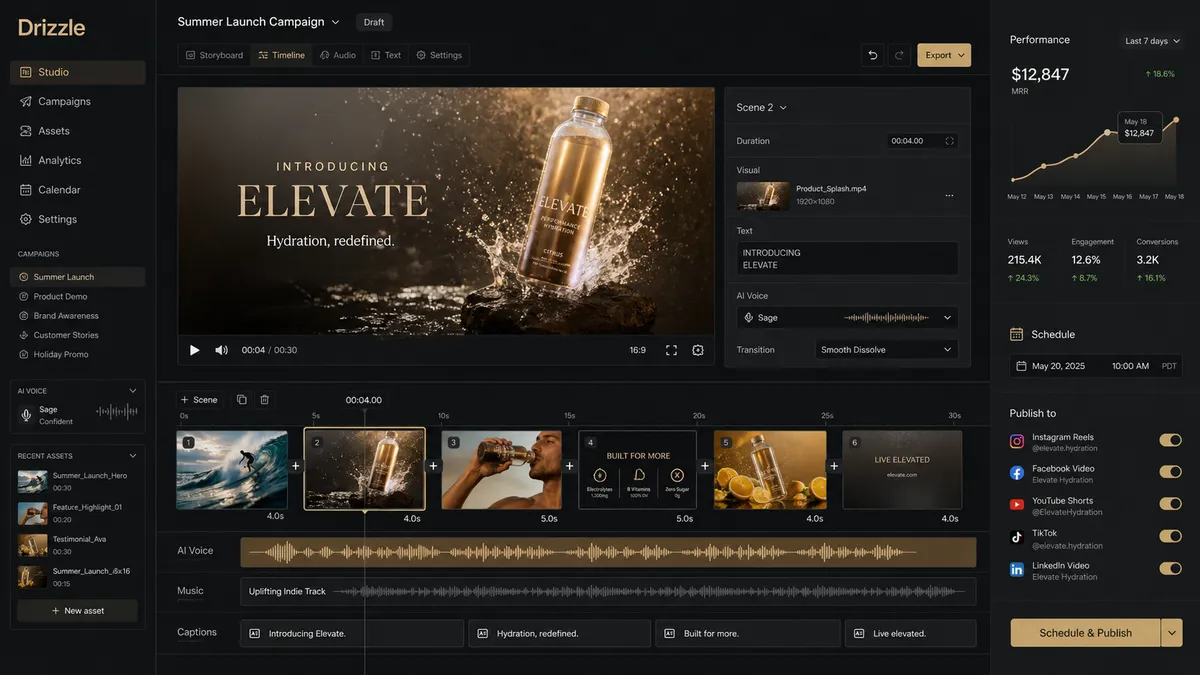Screen dimensions: 1200x675
Task: Click the redo arrow icon
Action: pyautogui.click(x=899, y=55)
